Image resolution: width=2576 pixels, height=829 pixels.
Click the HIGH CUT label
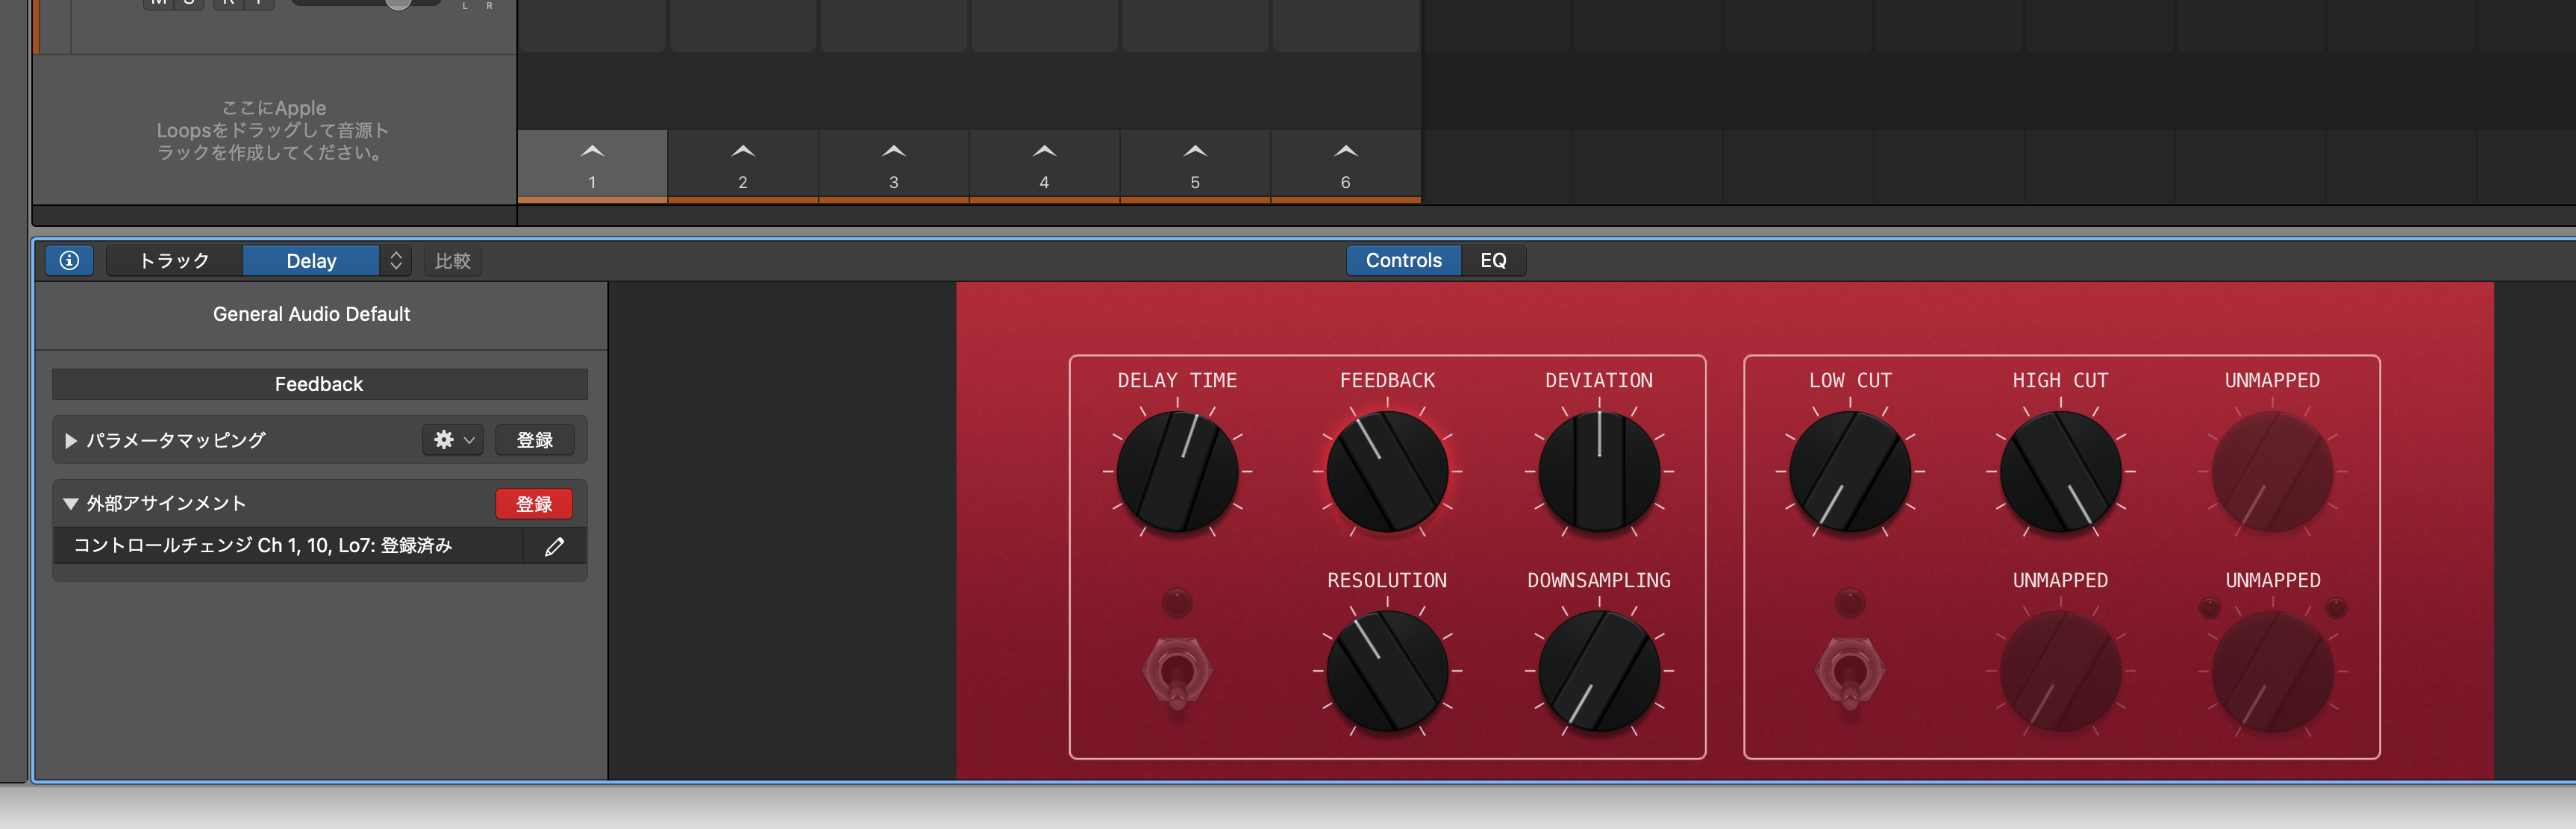[x=2060, y=380]
